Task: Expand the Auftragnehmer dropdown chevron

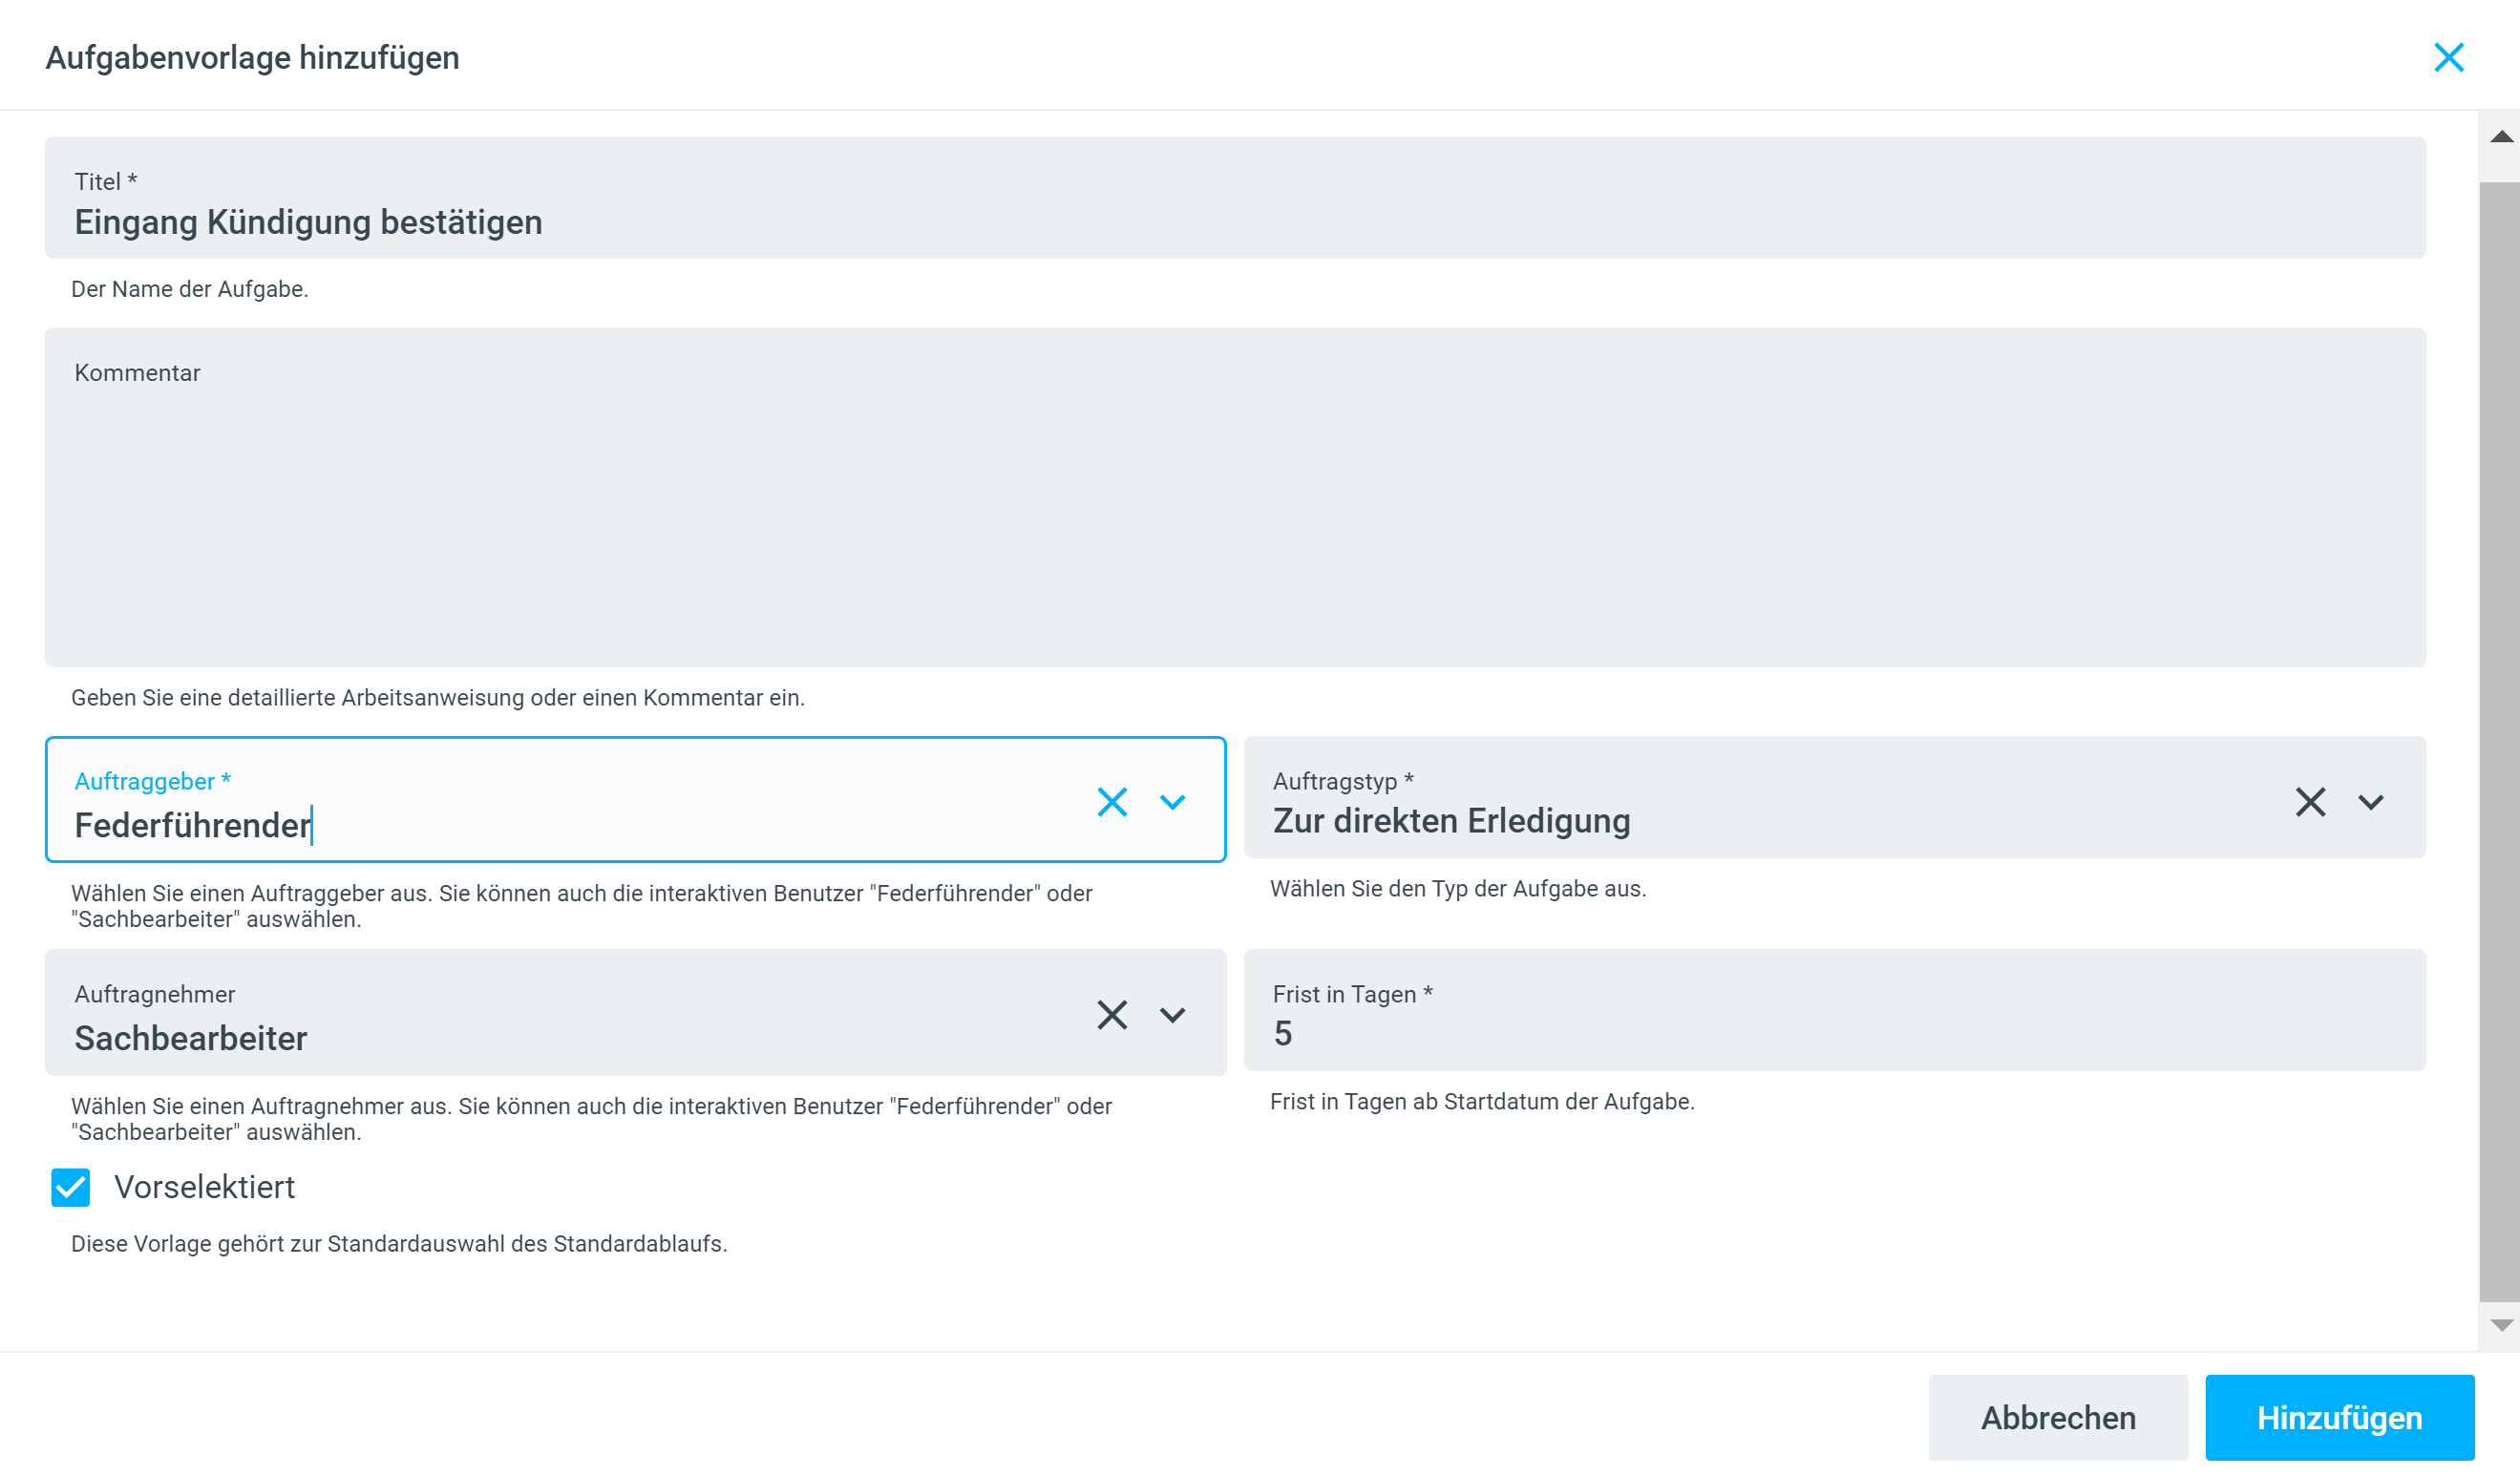Action: pos(1172,1015)
